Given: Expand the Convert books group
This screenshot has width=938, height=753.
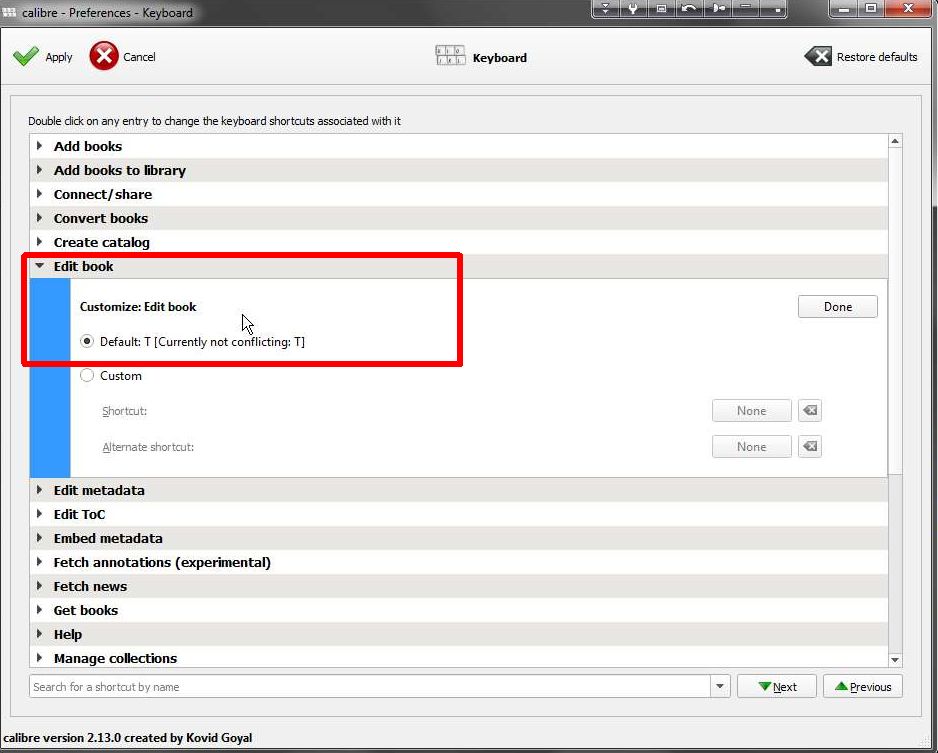Looking at the screenshot, I should (x=39, y=218).
